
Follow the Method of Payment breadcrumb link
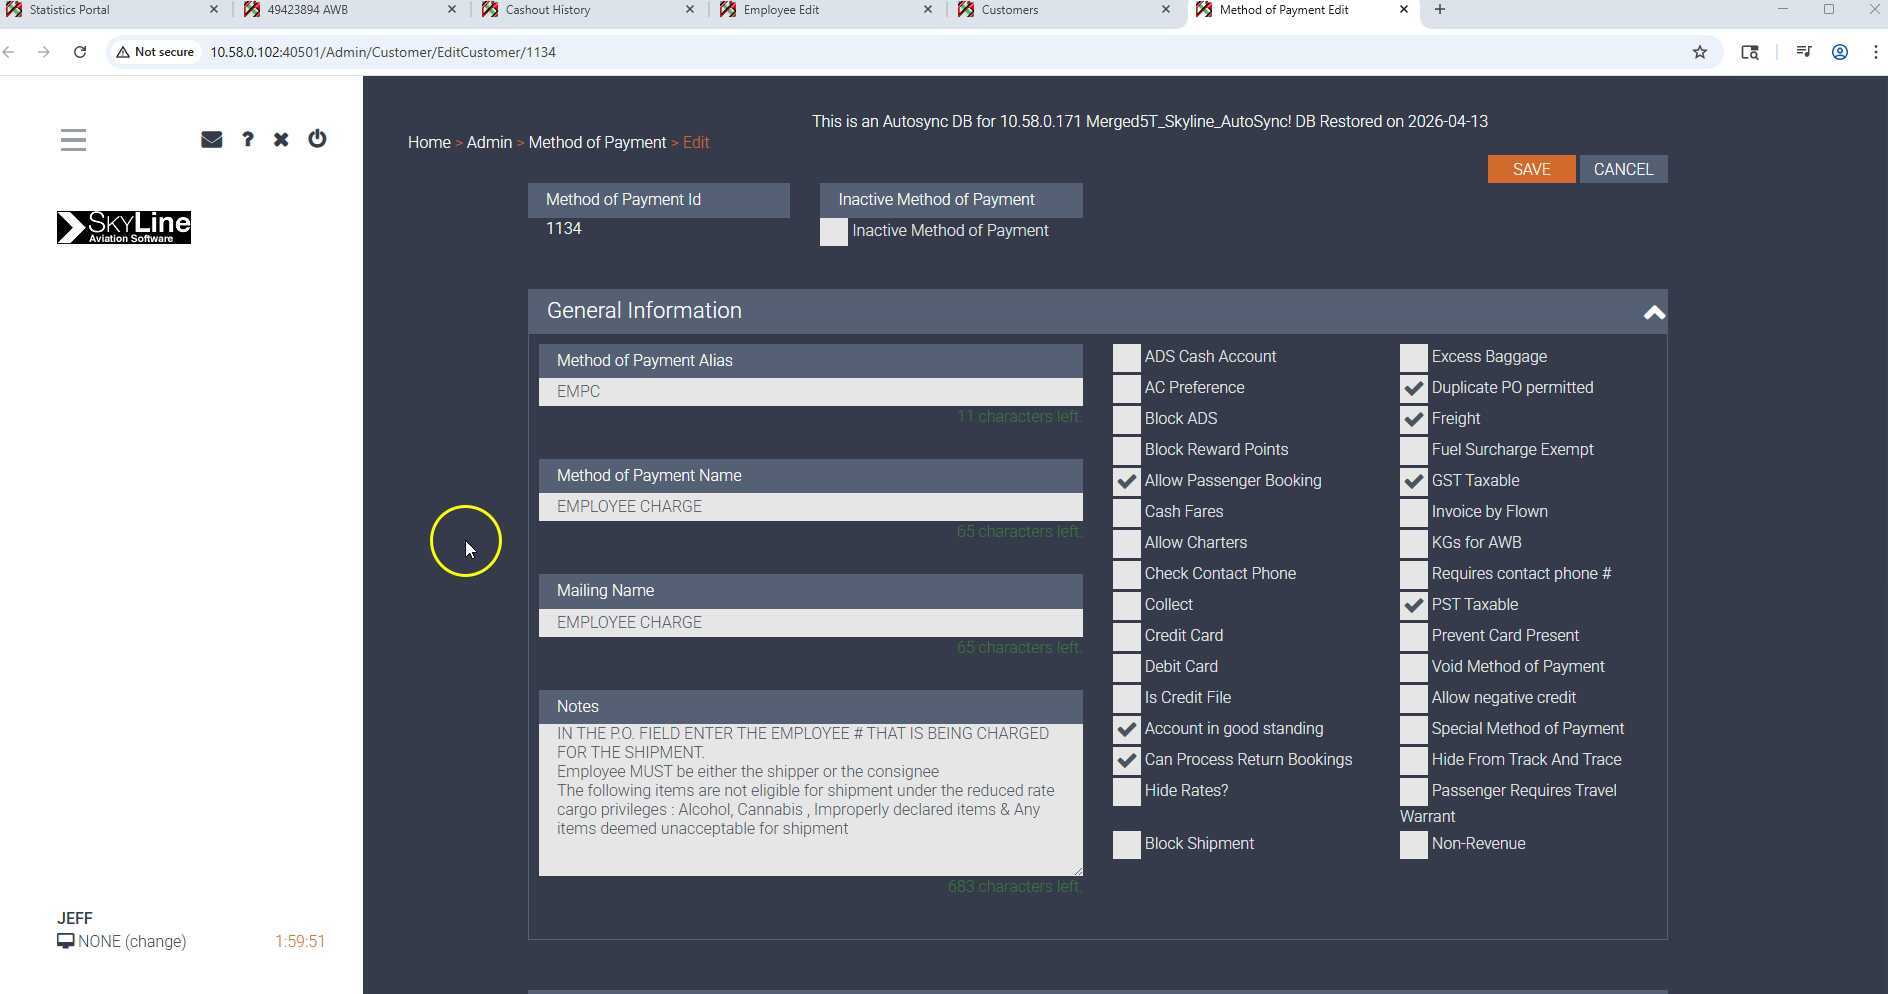[597, 142]
